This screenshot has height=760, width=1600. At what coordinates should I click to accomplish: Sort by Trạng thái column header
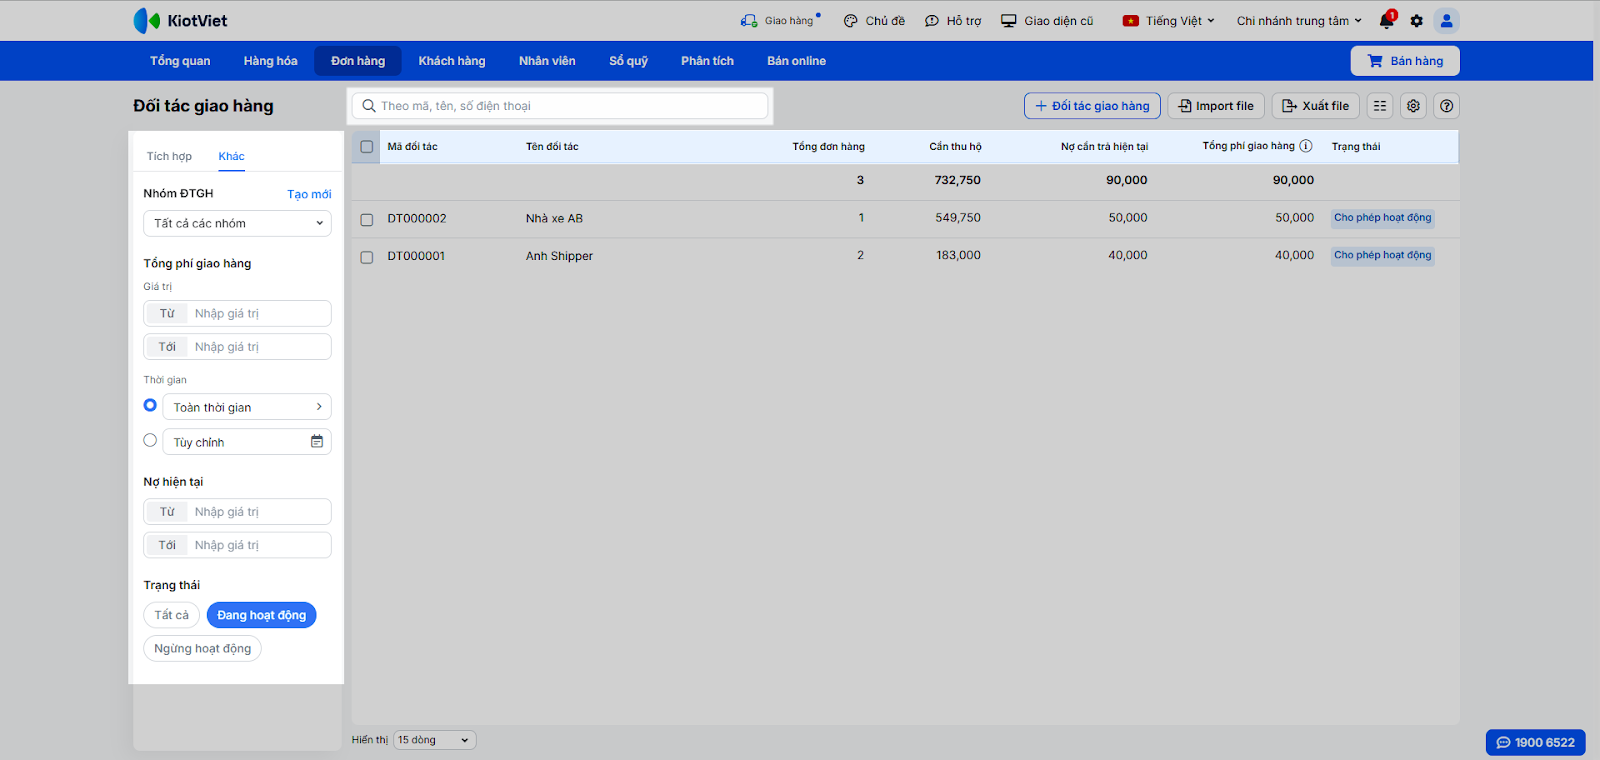point(1356,147)
